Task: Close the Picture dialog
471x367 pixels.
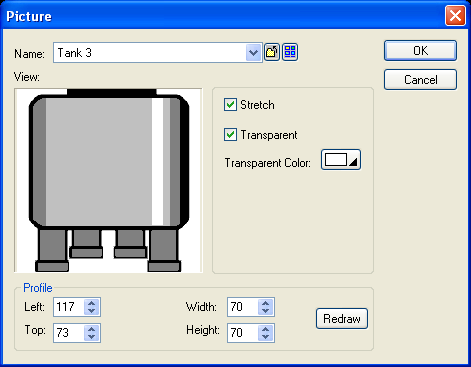Action: (x=455, y=16)
